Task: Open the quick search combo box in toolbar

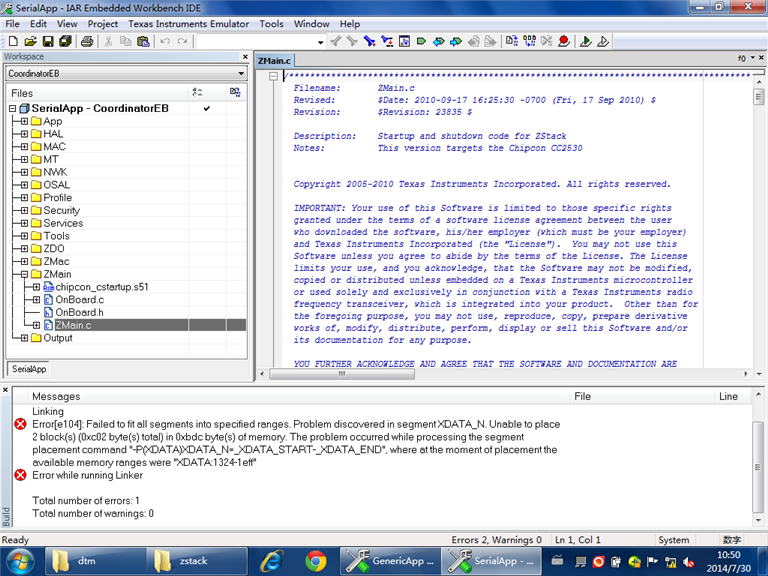Action: (261, 42)
